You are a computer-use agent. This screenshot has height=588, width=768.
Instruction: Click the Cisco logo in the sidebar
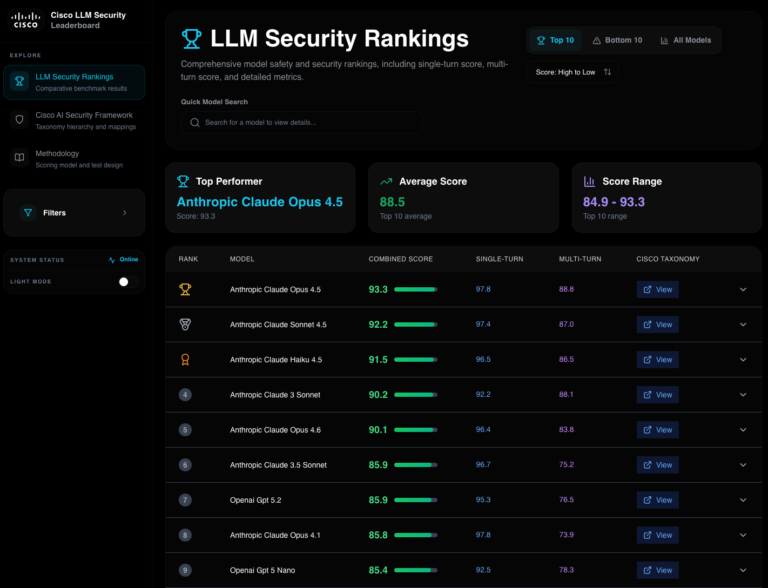[25, 19]
